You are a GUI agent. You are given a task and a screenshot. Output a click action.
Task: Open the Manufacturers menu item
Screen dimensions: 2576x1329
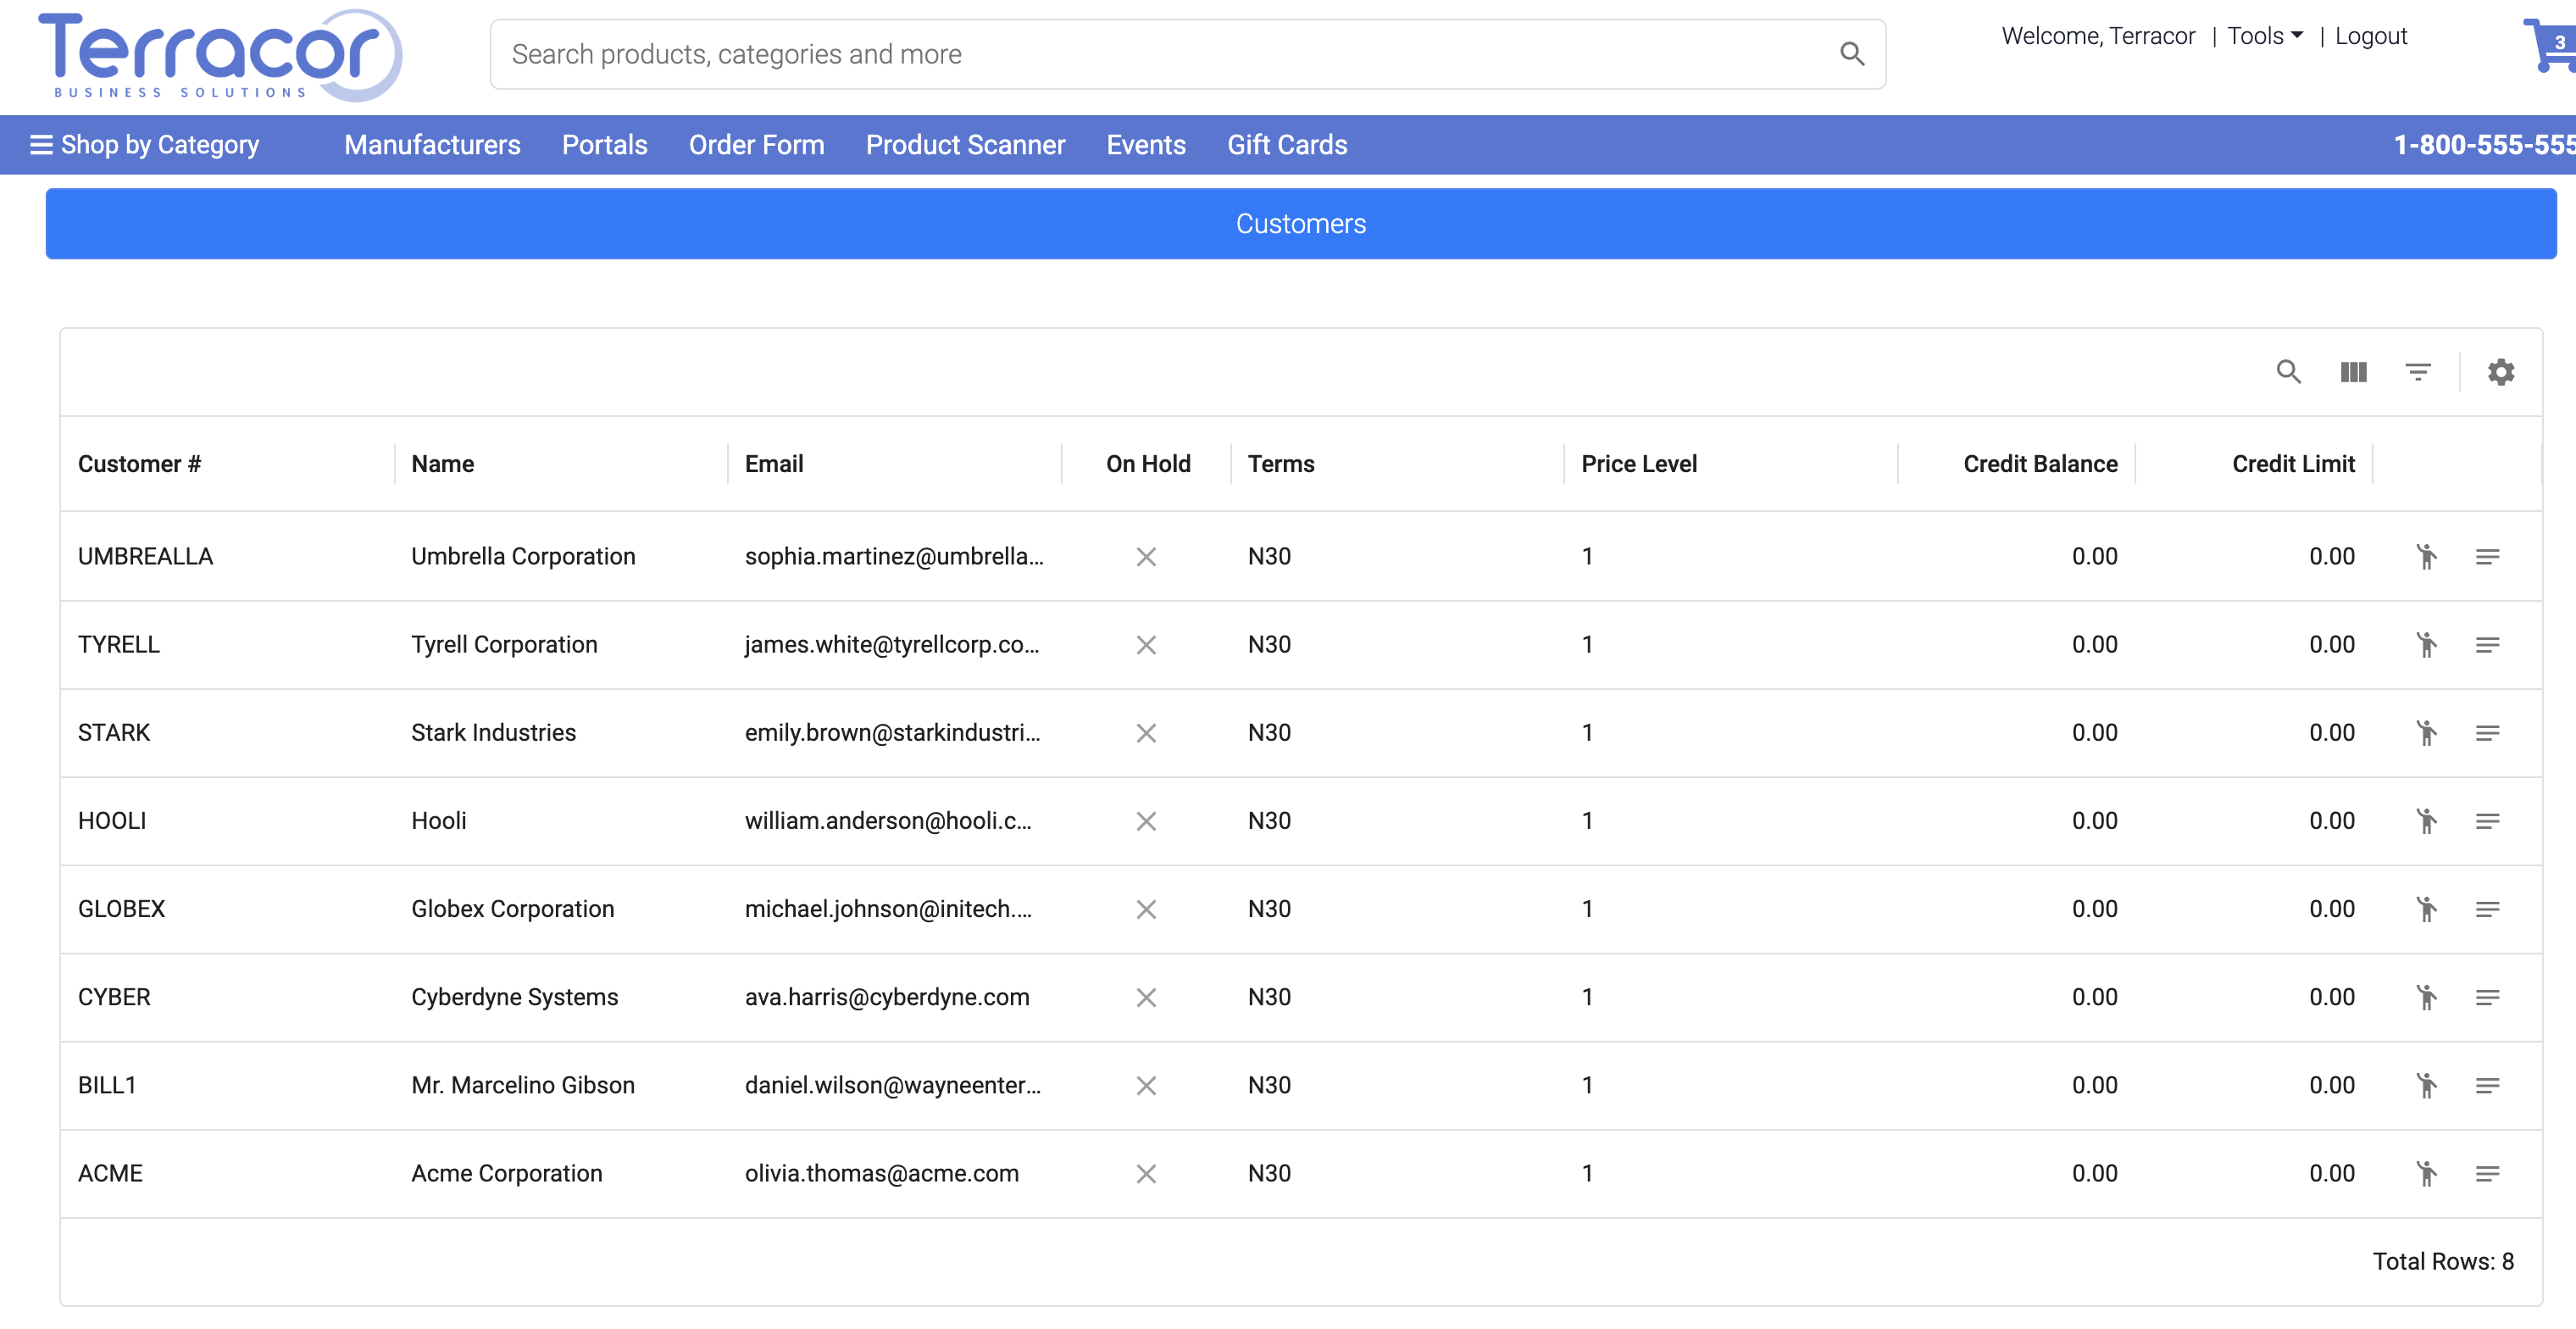pyautogui.click(x=432, y=145)
